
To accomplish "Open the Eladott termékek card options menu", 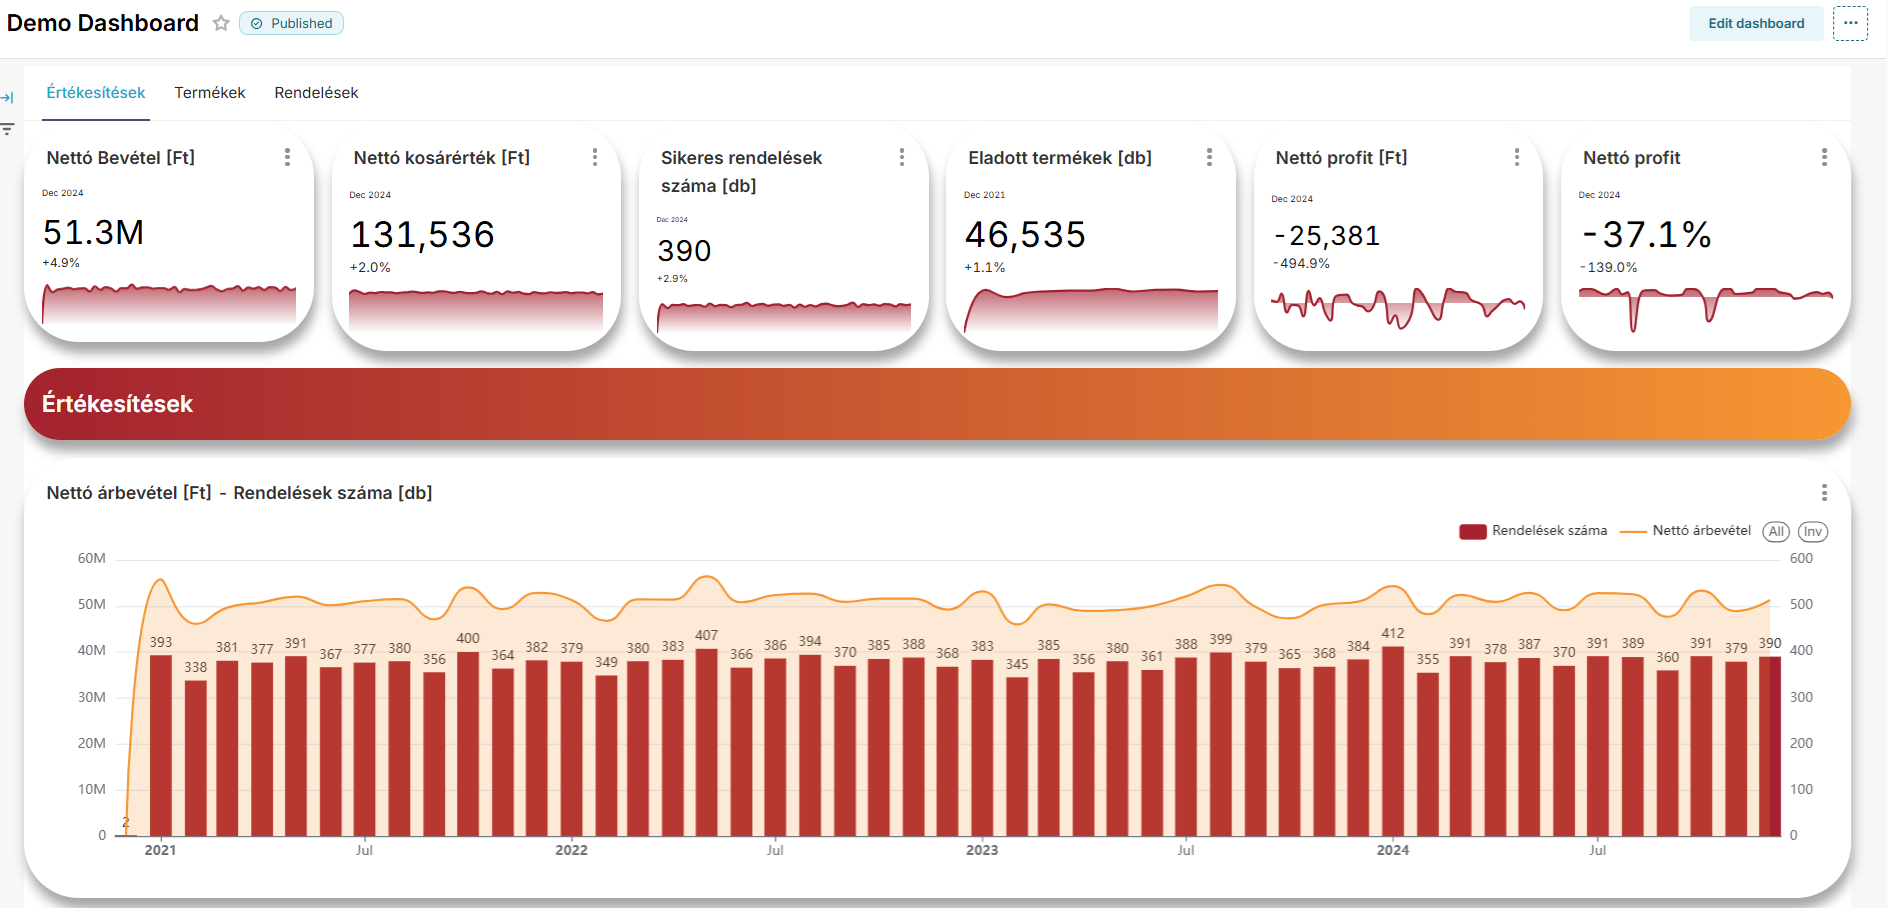I will coord(1210,157).
